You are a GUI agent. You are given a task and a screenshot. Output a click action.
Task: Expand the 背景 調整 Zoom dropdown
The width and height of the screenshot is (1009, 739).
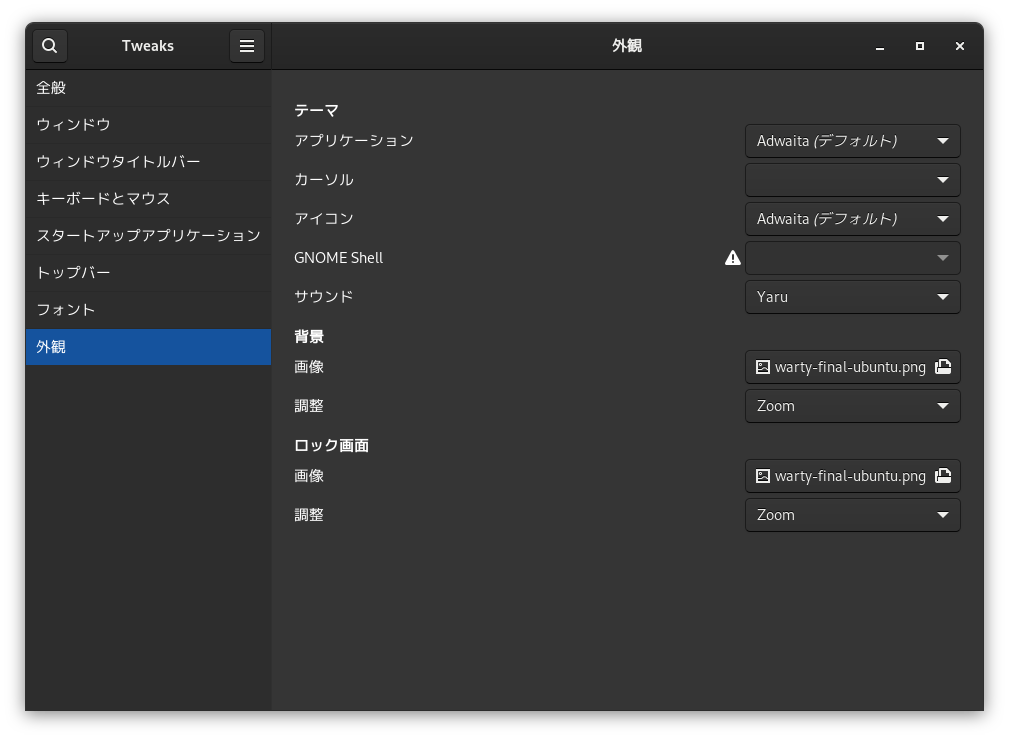coord(852,406)
